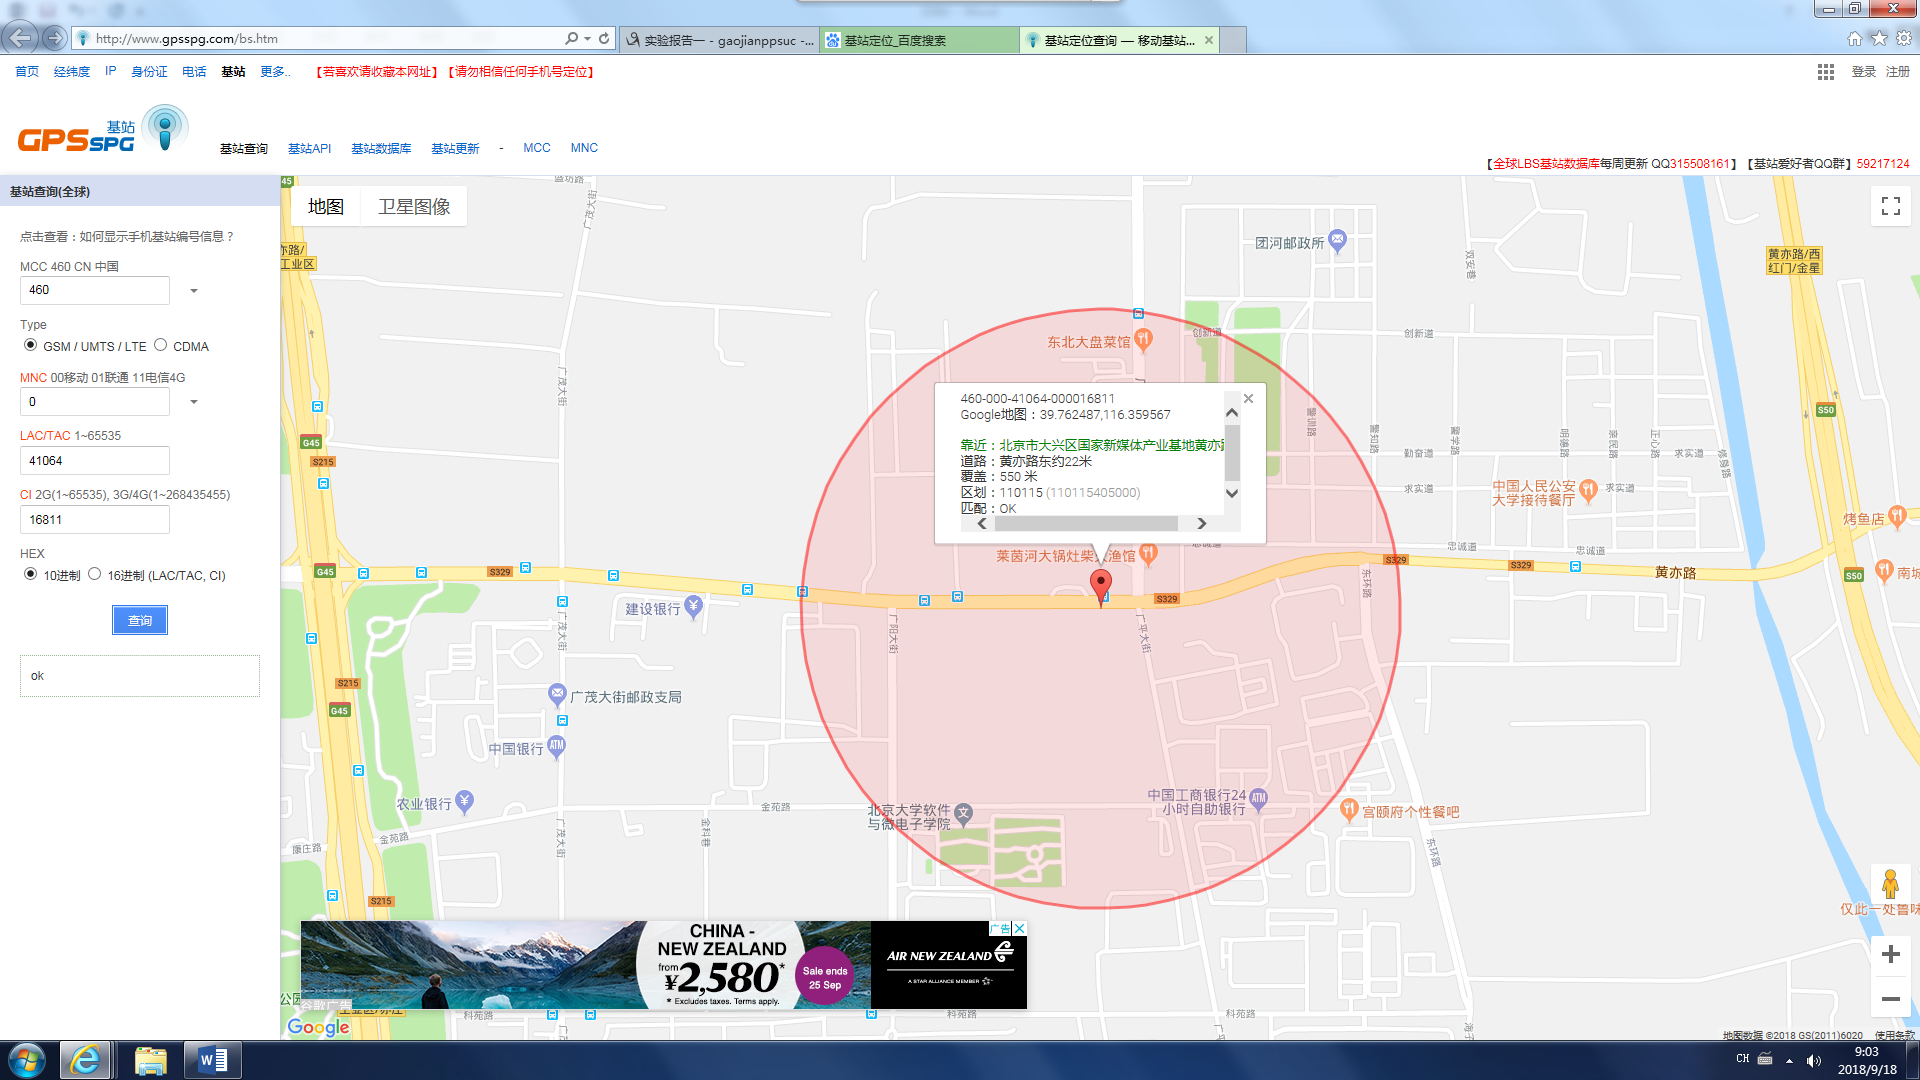Image resolution: width=1920 pixels, height=1080 pixels.
Task: Select 16进制 hex radio option
Action: (95, 574)
